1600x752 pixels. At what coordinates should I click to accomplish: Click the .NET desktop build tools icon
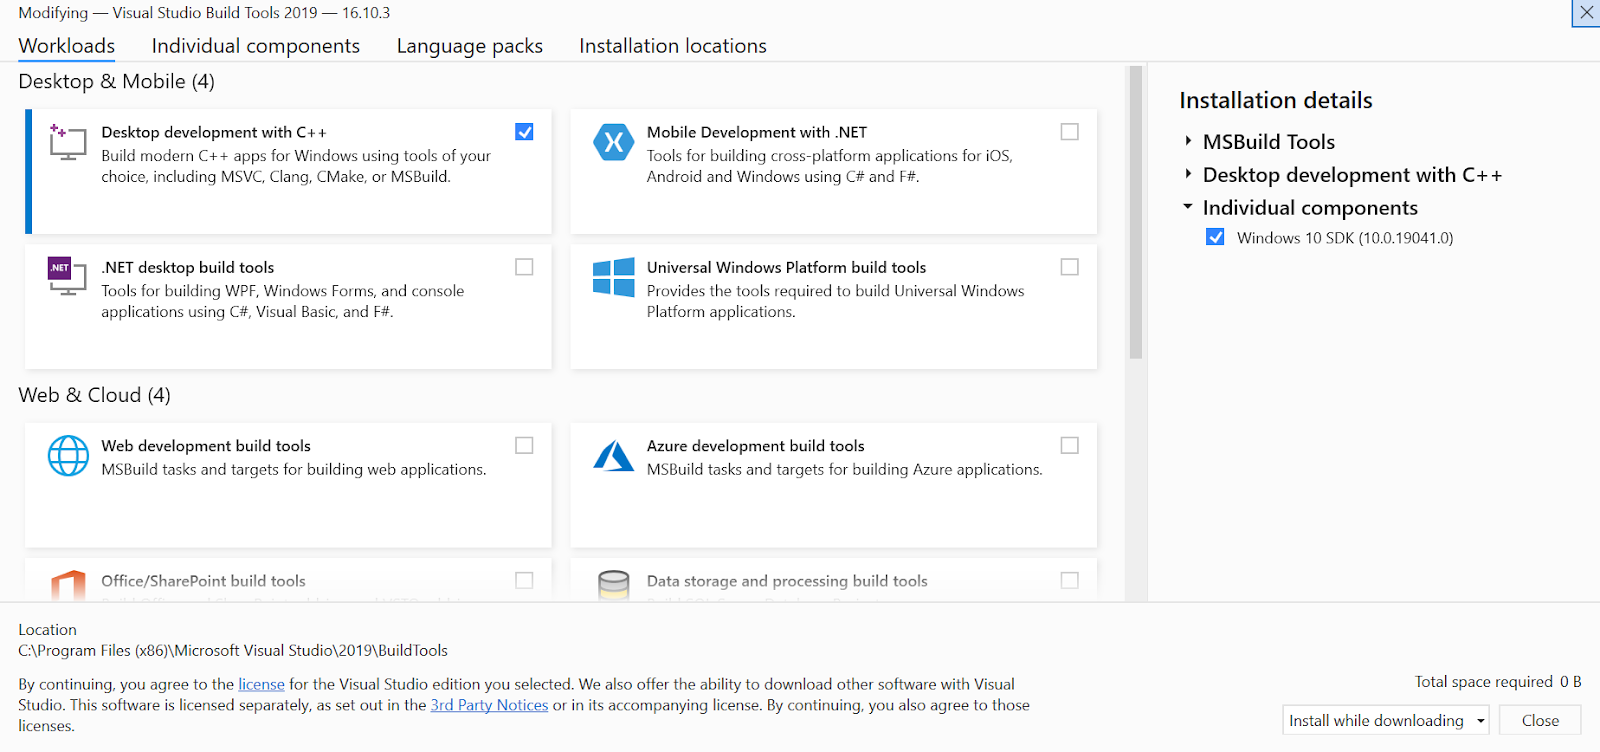pos(68,276)
